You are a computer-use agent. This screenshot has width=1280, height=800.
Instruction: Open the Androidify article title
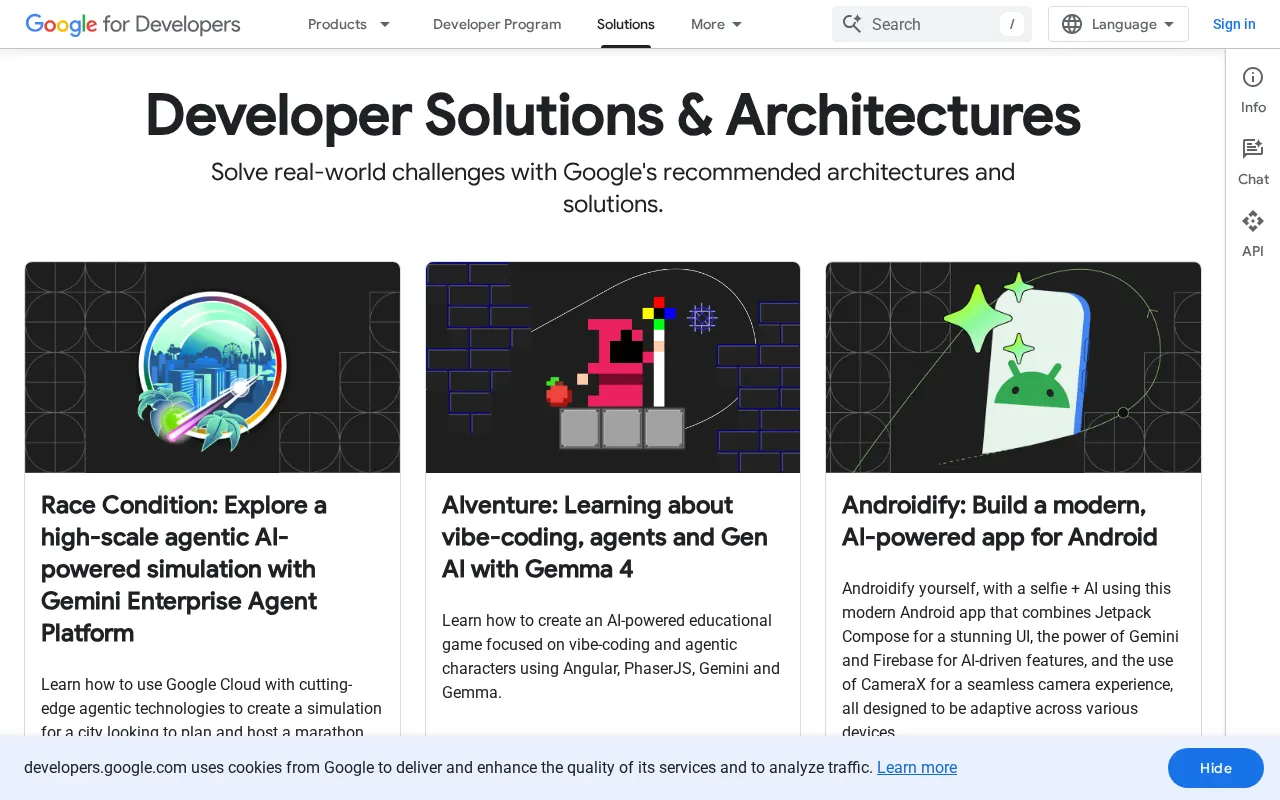[x=1000, y=521]
